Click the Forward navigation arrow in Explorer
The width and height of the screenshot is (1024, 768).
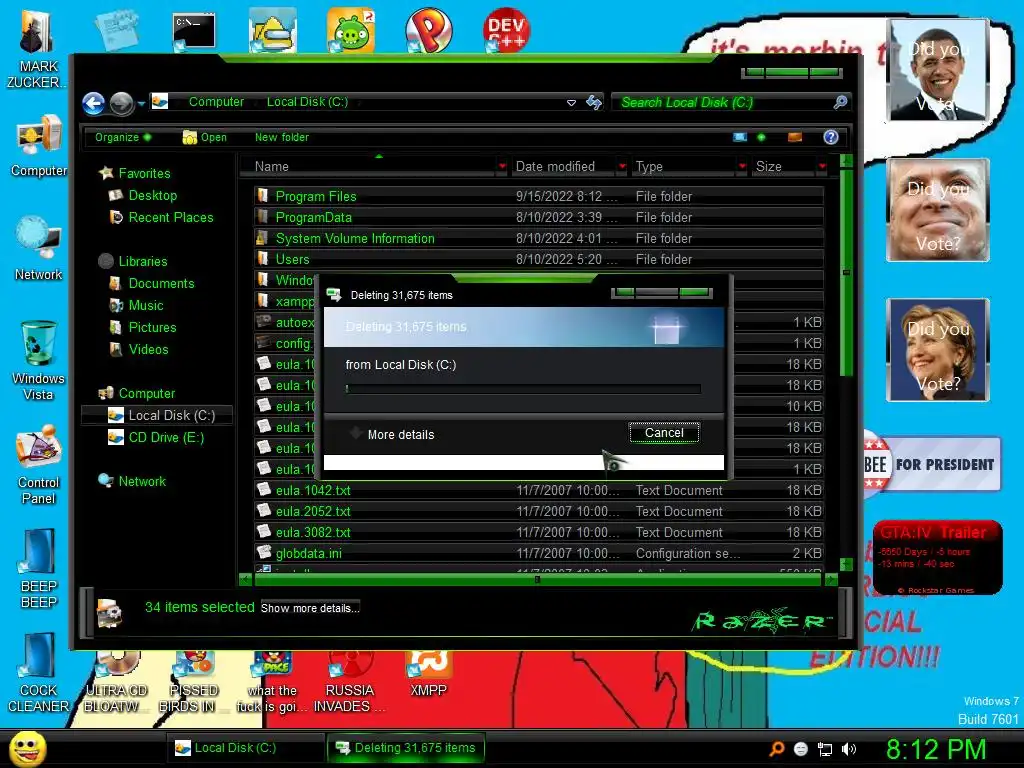[122, 103]
